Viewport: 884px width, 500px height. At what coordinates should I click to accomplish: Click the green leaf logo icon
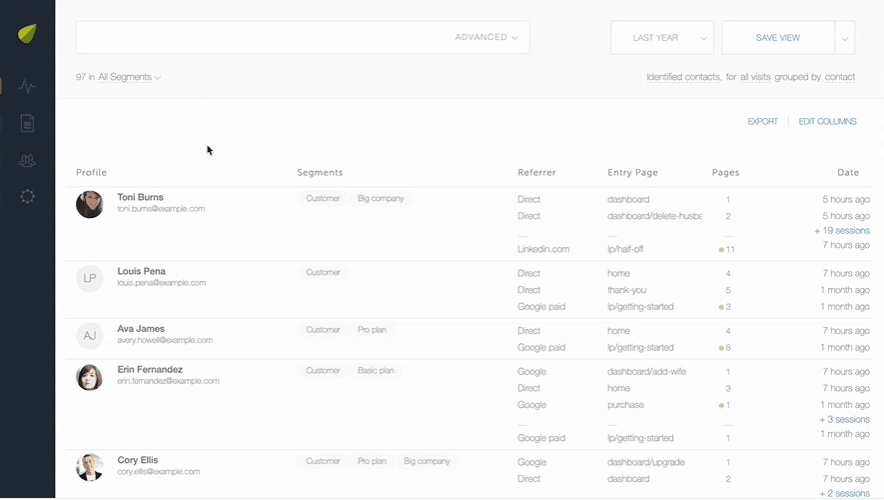click(27, 34)
